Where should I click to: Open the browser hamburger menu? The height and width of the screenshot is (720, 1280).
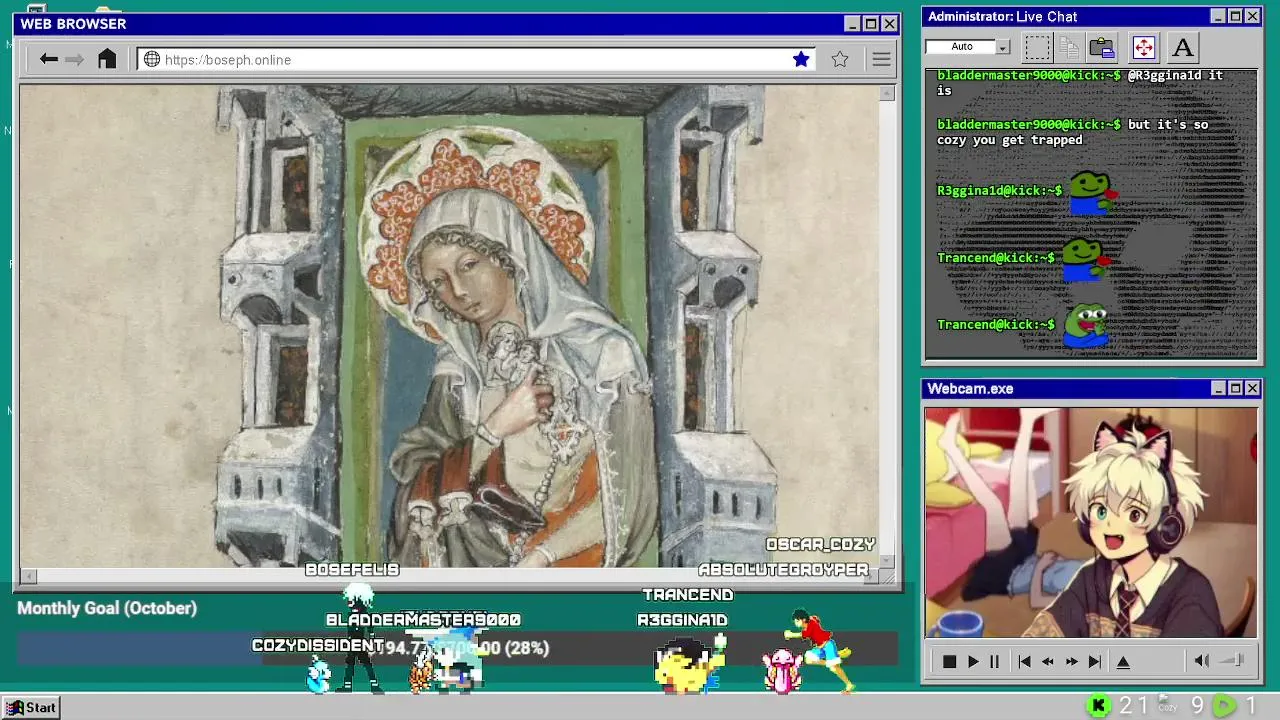click(x=881, y=60)
